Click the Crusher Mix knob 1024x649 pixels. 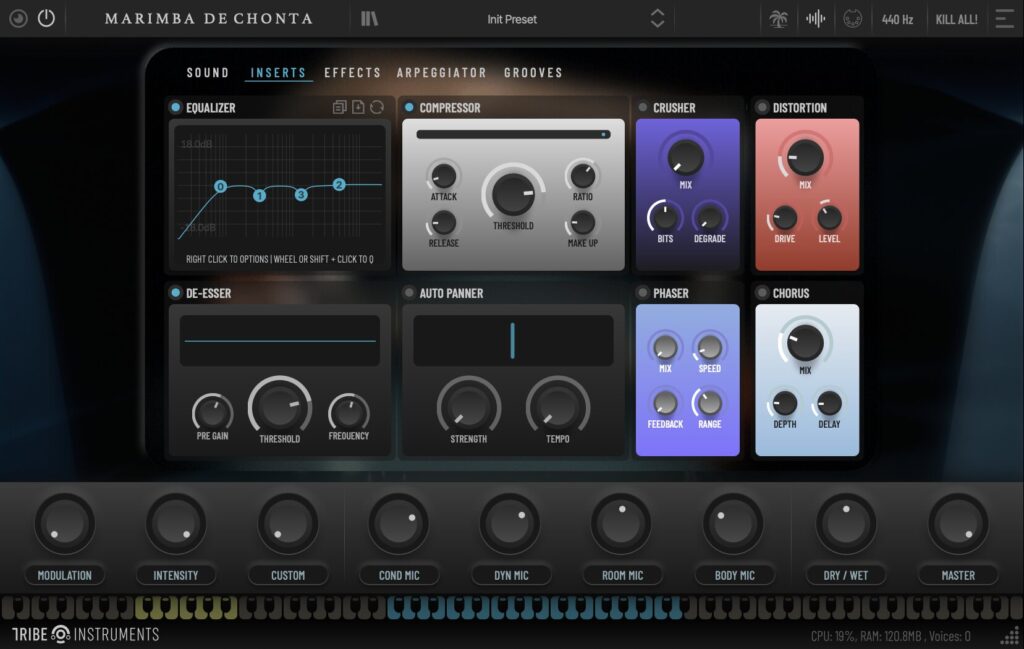pos(685,157)
